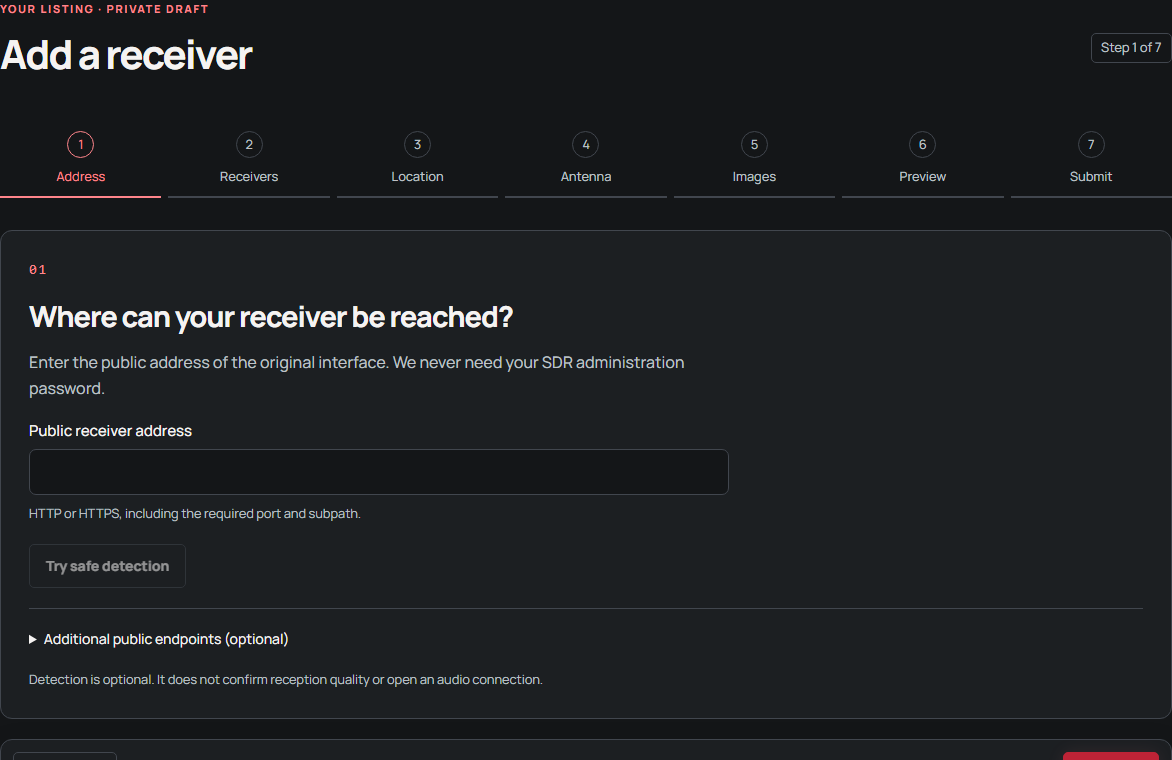1172x760 pixels.
Task: Click the 'HTTP or HTTPS' hint text
Action: [x=194, y=513]
